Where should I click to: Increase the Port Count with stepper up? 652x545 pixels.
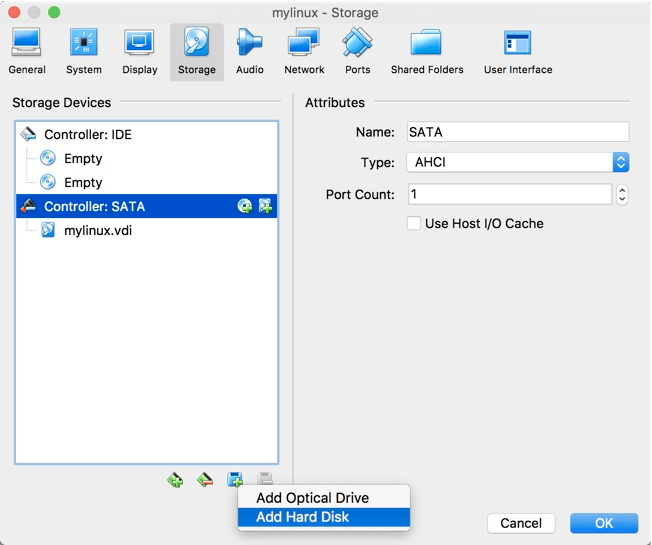tap(622, 190)
